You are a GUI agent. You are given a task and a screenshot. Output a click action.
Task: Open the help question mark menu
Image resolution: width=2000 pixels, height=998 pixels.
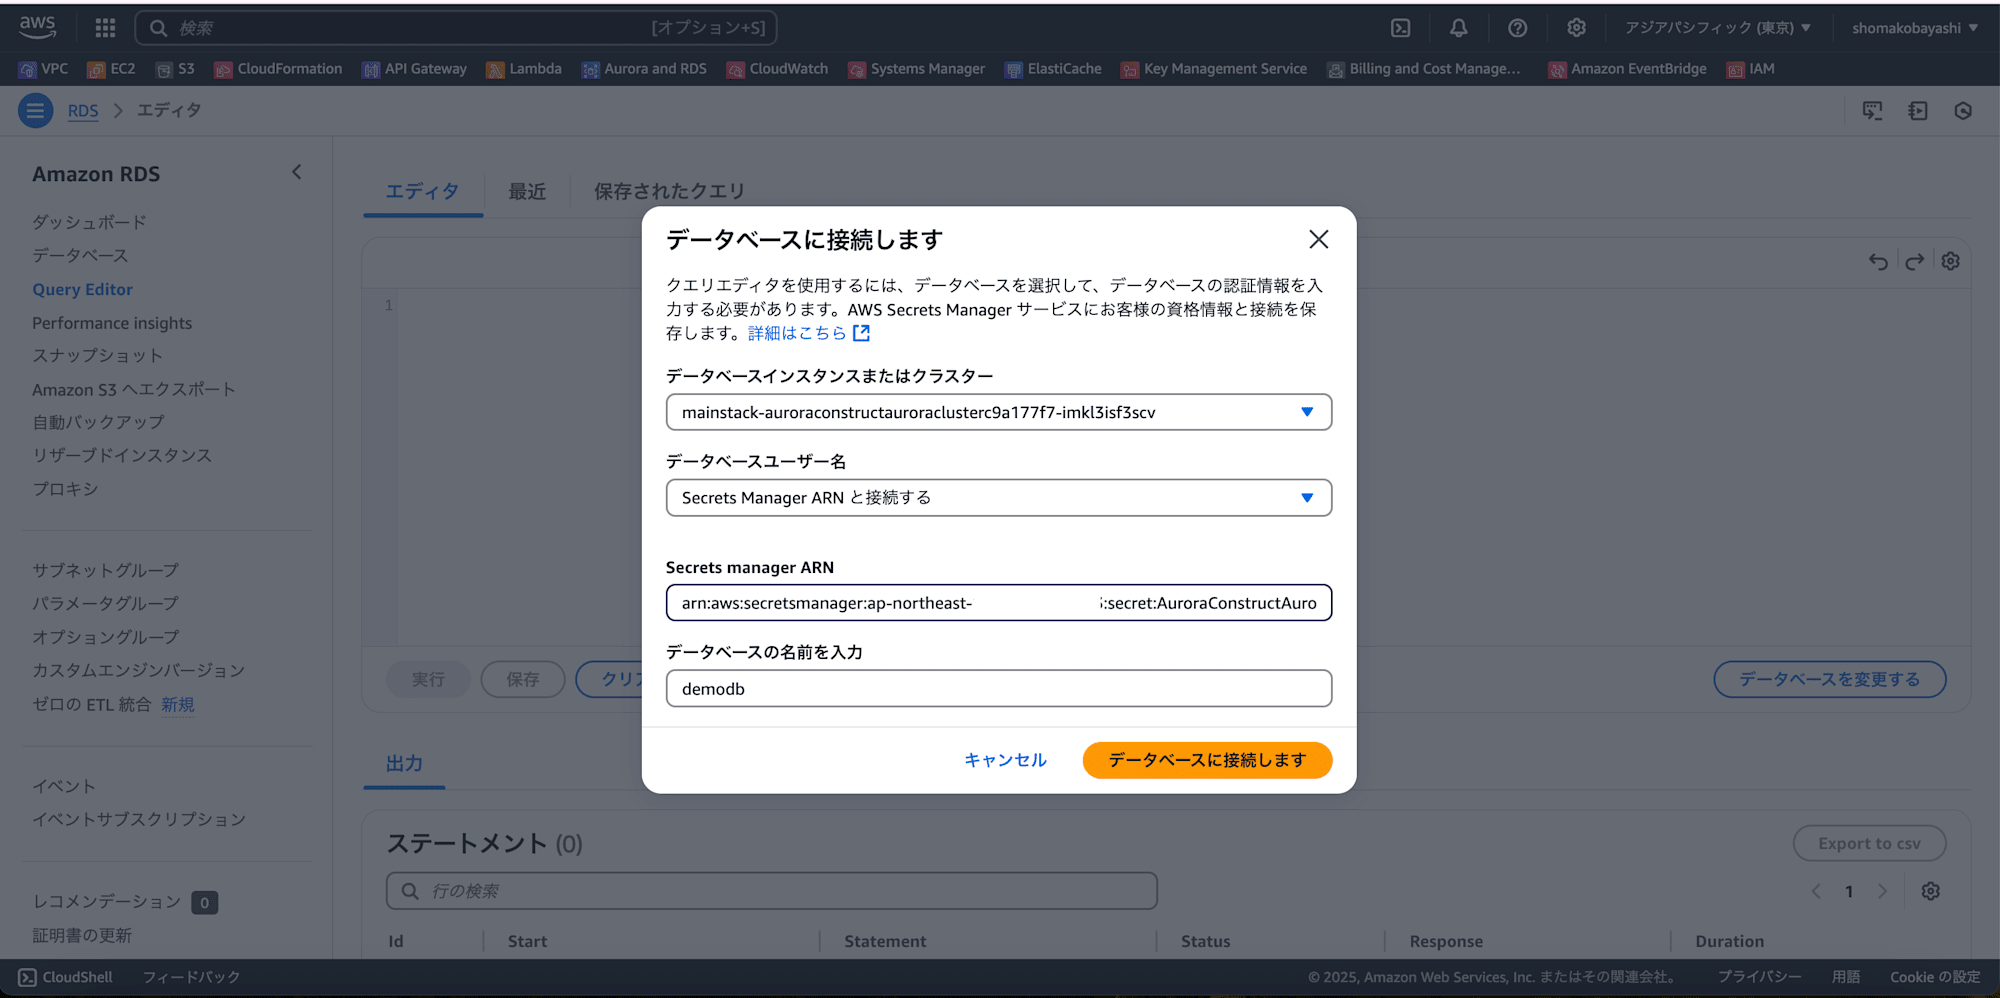pyautogui.click(x=1518, y=28)
